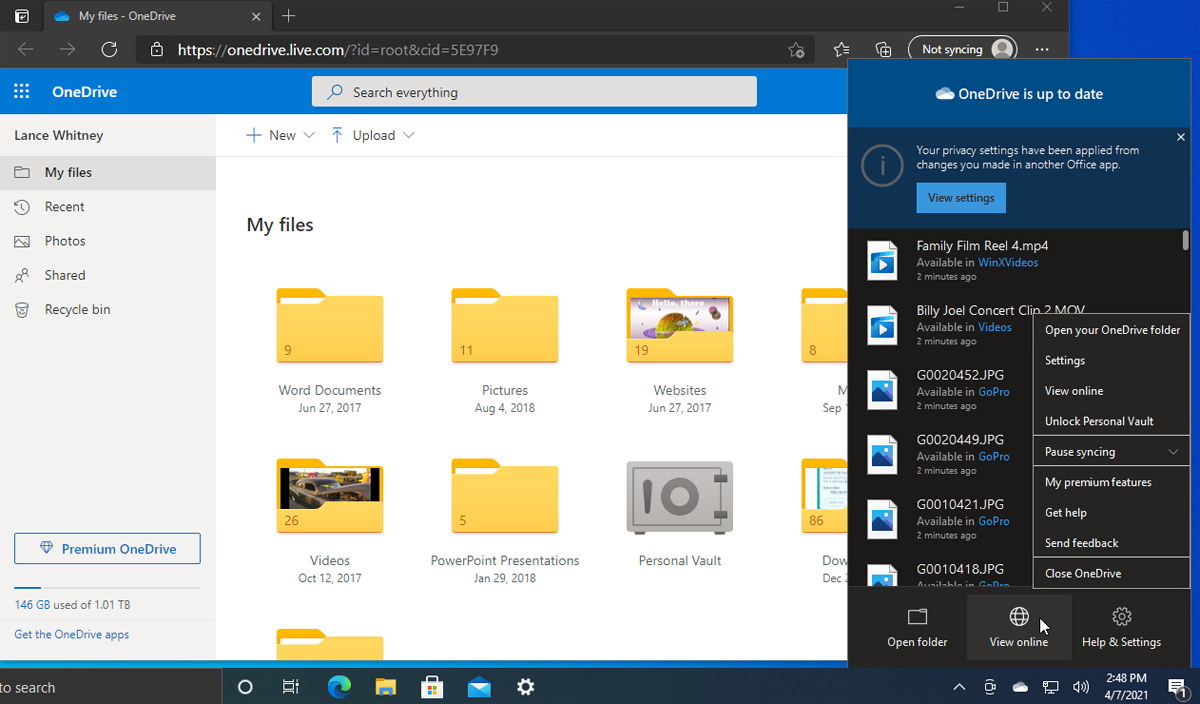Open the Edge Collections icon
The width and height of the screenshot is (1200, 704).
tap(883, 49)
